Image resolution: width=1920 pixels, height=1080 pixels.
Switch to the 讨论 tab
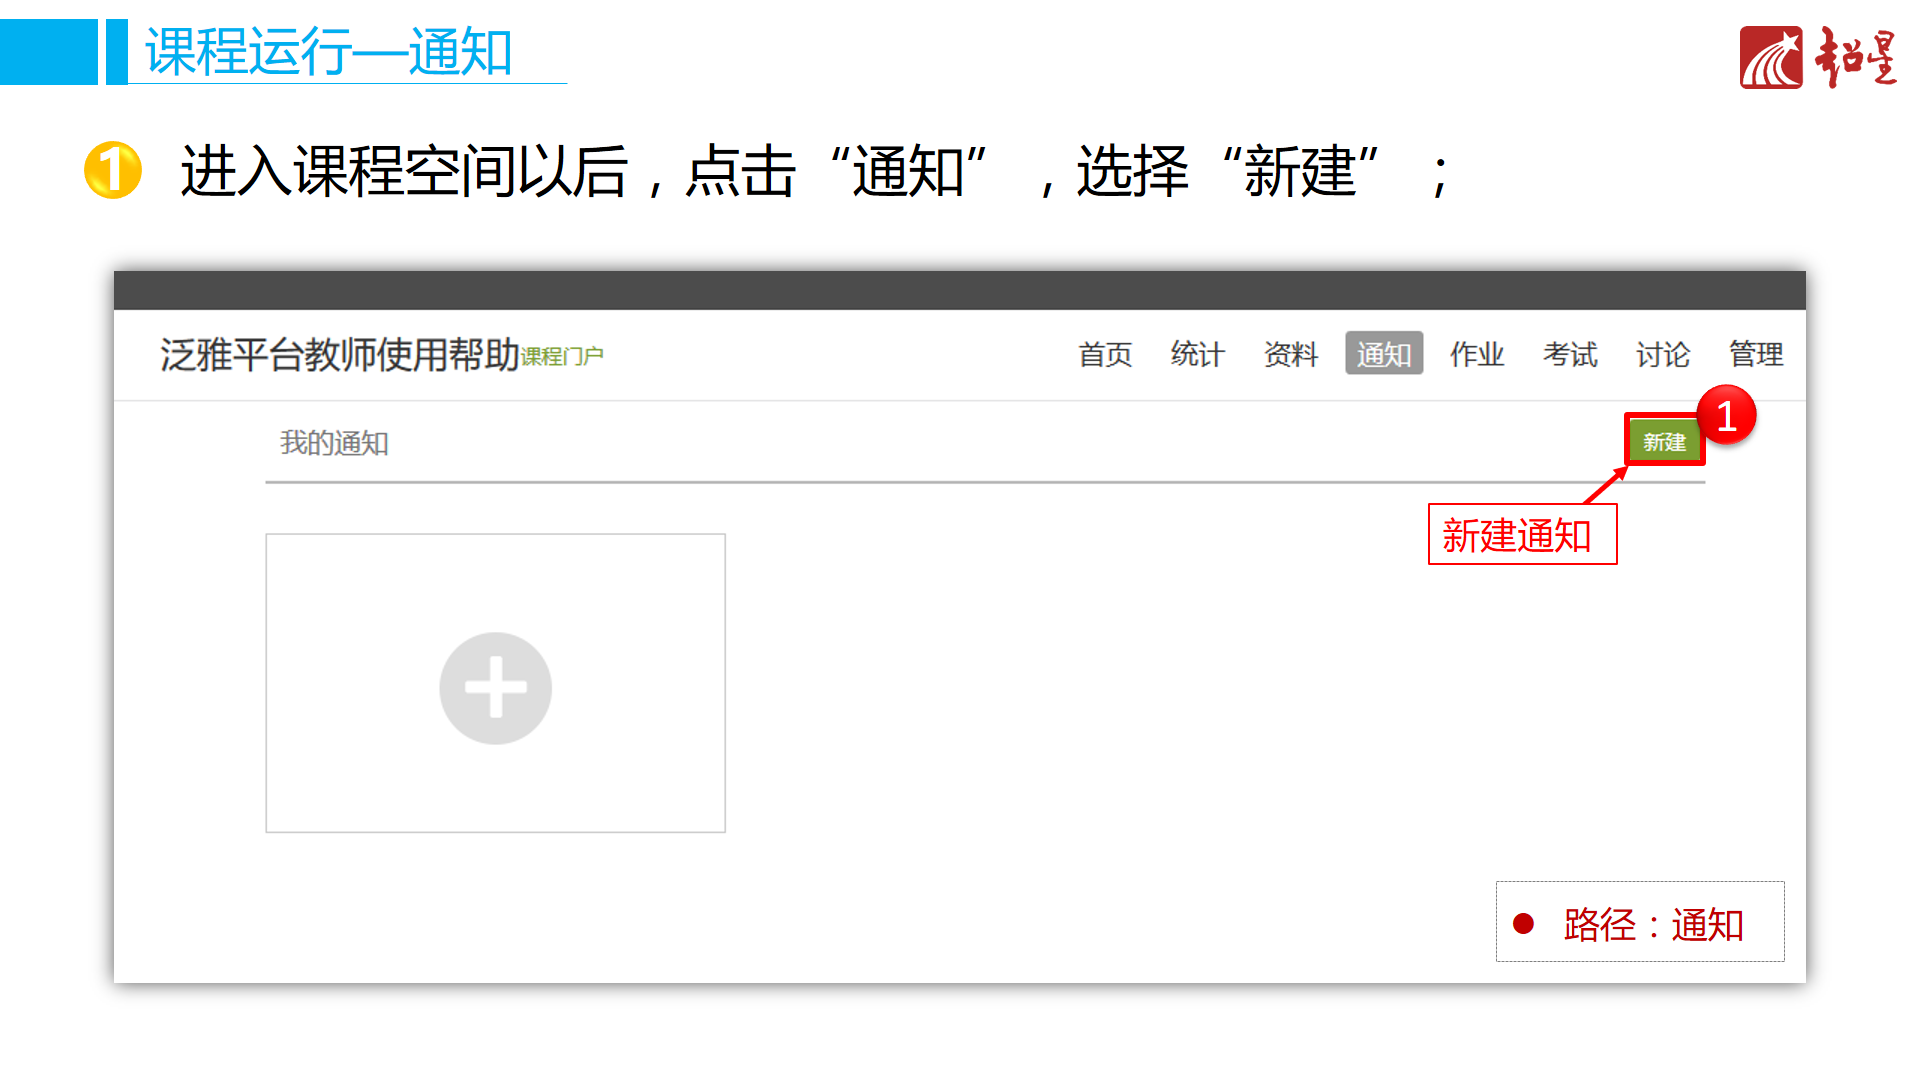[1662, 354]
